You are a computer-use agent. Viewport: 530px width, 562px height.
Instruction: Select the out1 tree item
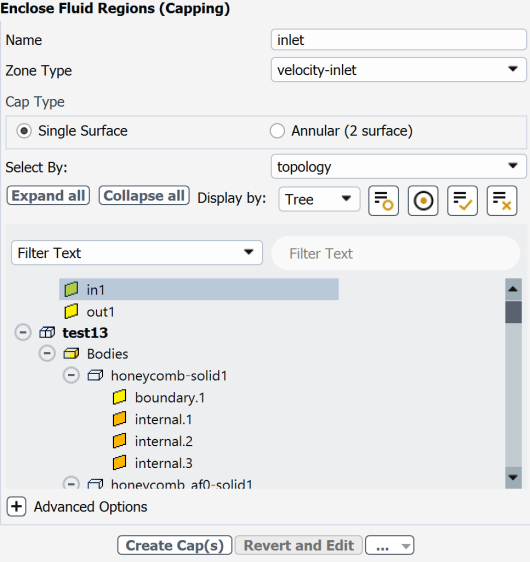[100, 312]
